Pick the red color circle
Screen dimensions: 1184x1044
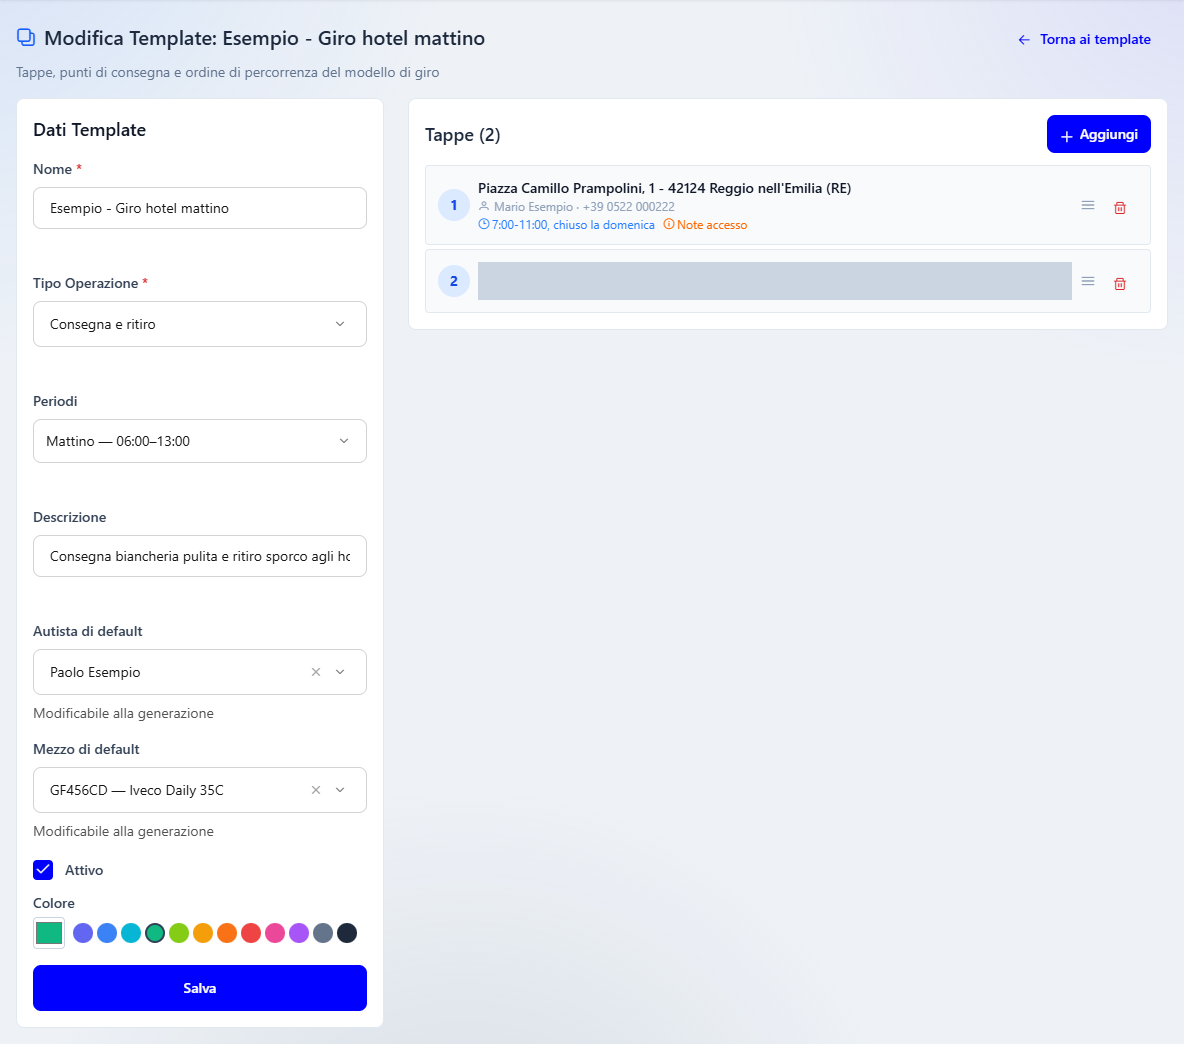(251, 933)
